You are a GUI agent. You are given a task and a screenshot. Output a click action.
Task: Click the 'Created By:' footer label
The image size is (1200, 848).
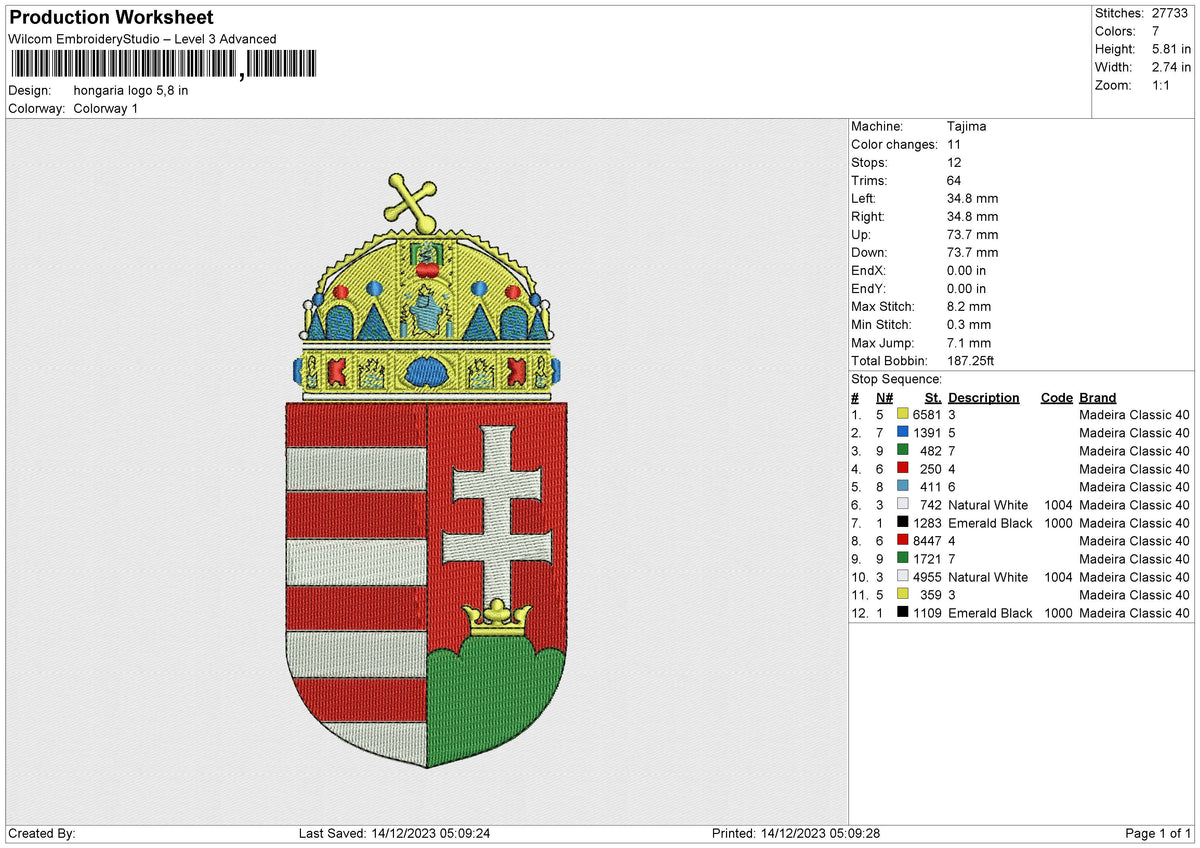(41, 833)
